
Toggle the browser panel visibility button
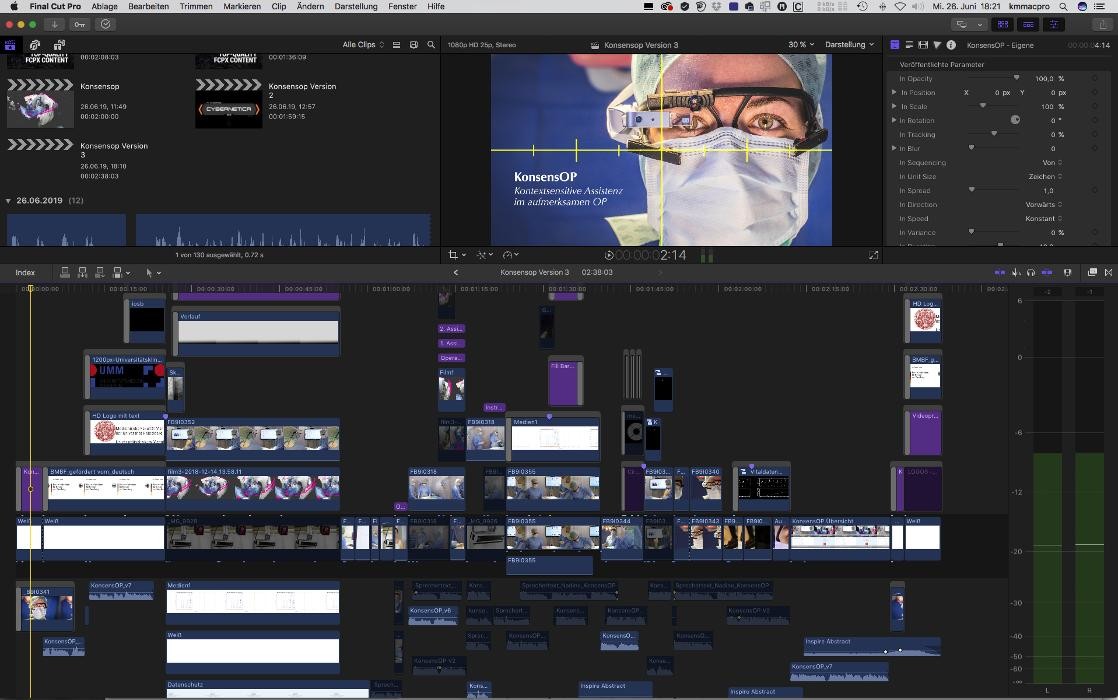click(x=1002, y=24)
